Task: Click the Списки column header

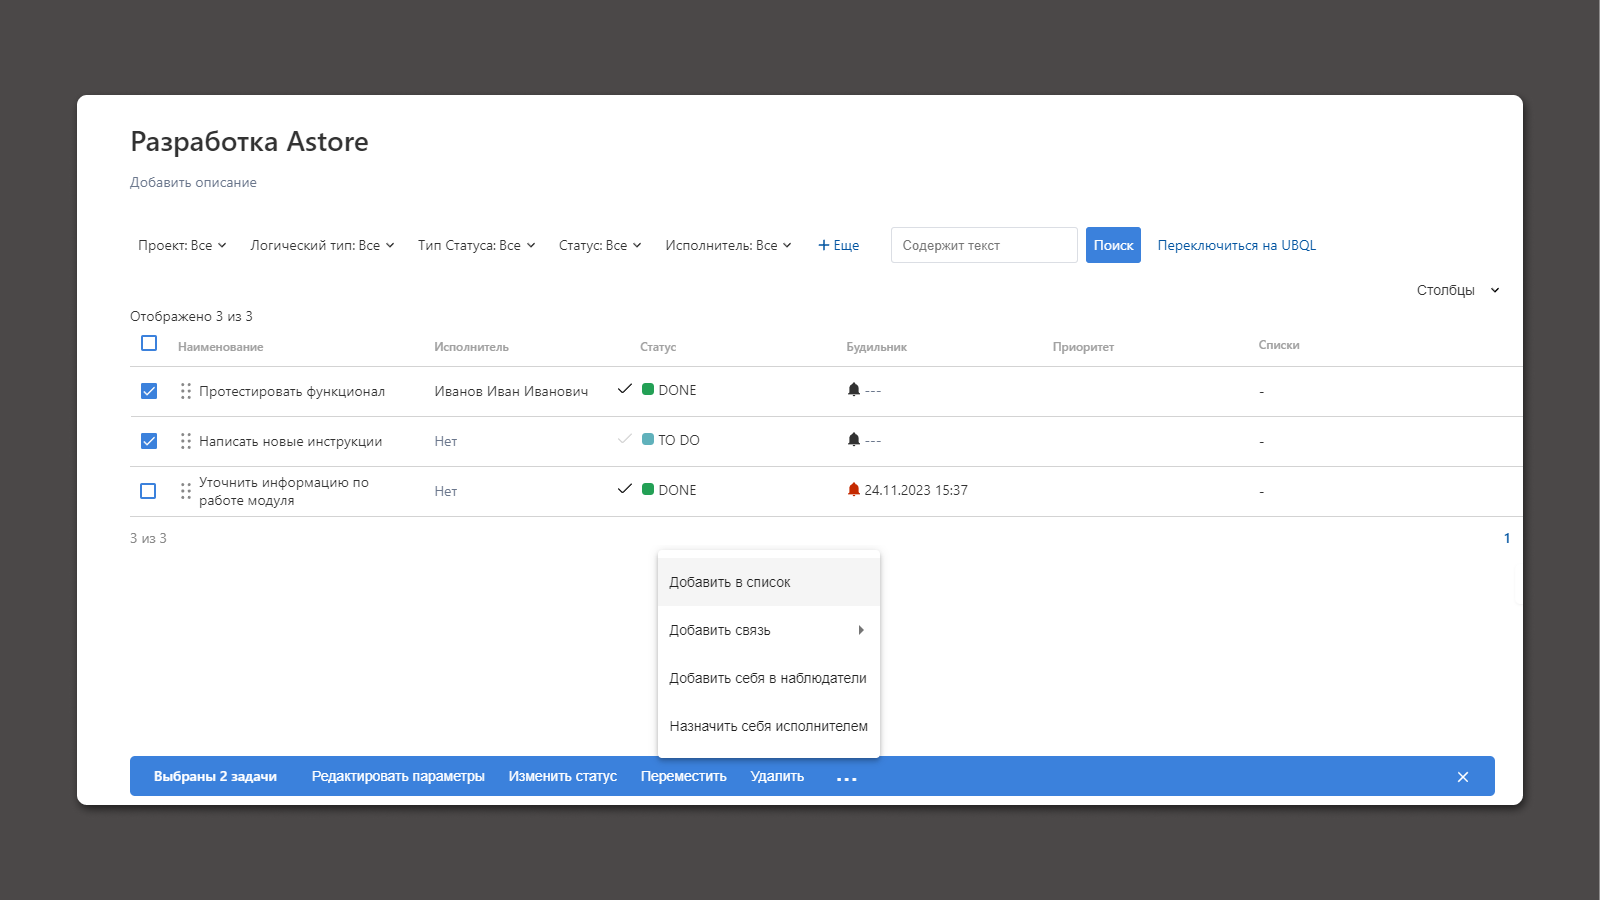Action: [x=1279, y=345]
